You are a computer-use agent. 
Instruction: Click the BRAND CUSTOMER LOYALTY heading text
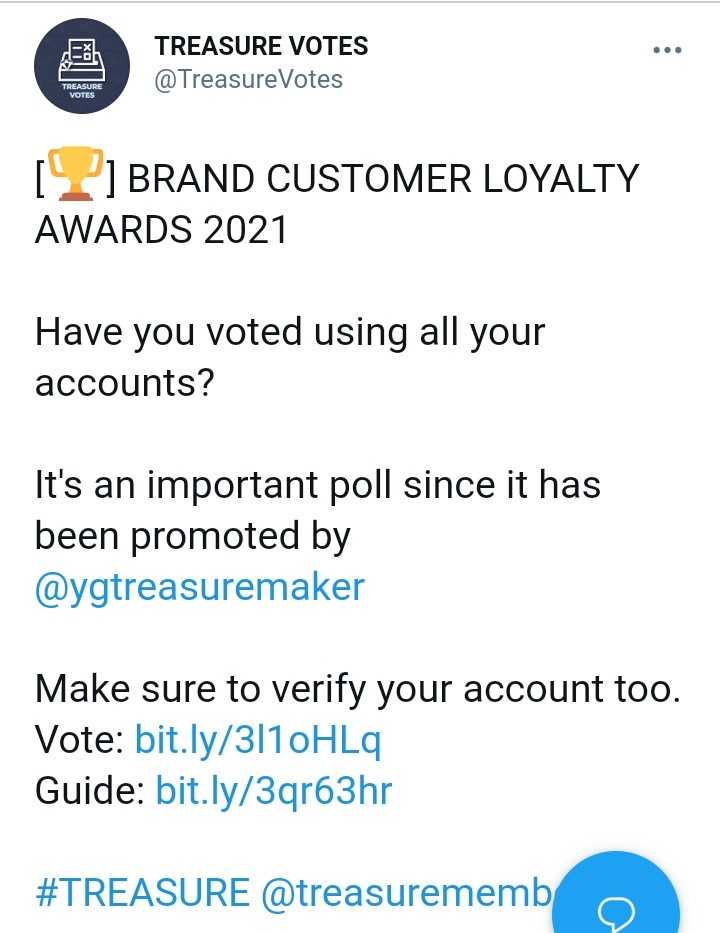[383, 180]
